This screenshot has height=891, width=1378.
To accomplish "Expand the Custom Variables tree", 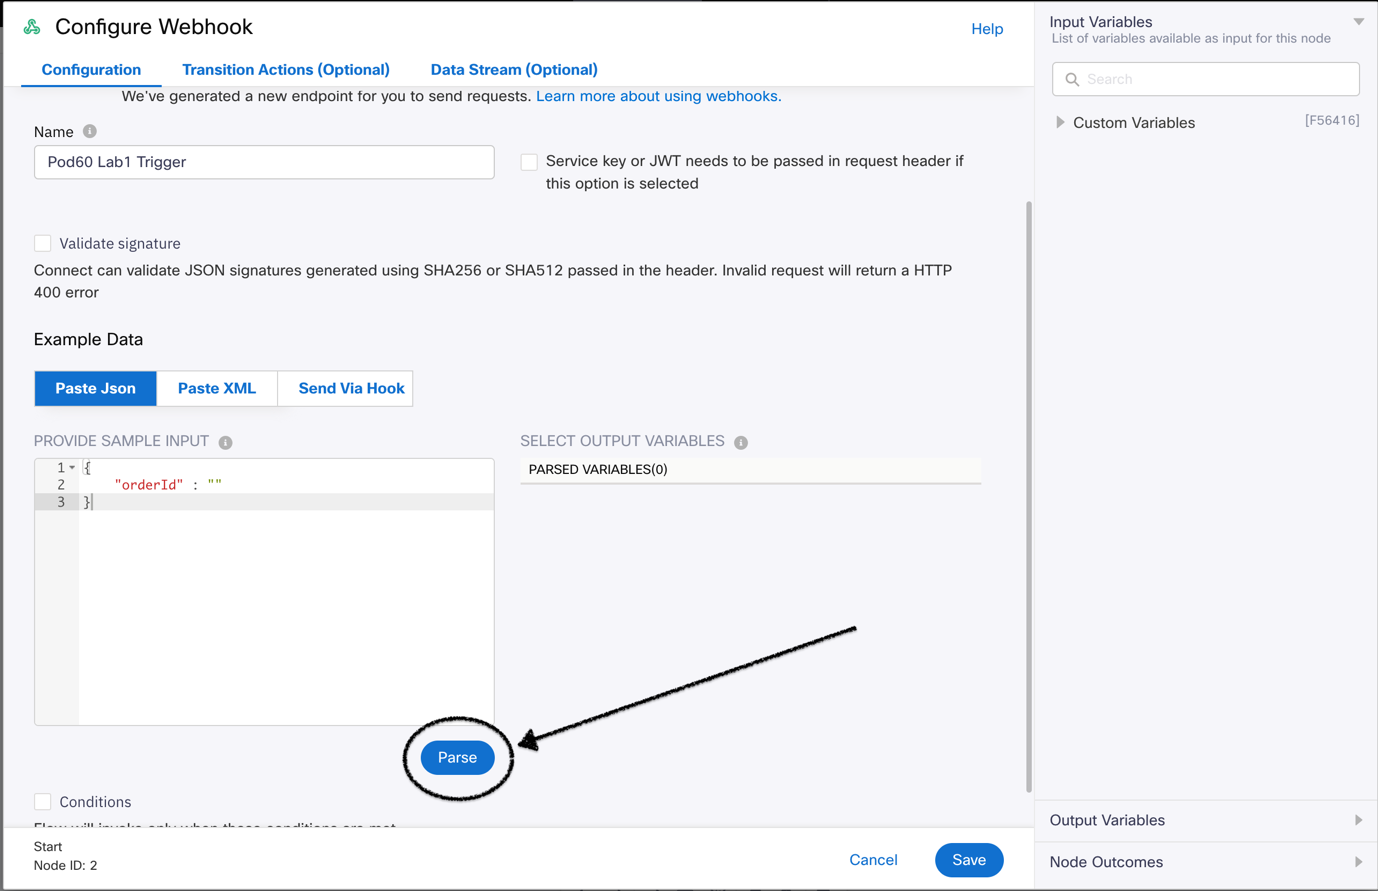I will pos(1060,122).
